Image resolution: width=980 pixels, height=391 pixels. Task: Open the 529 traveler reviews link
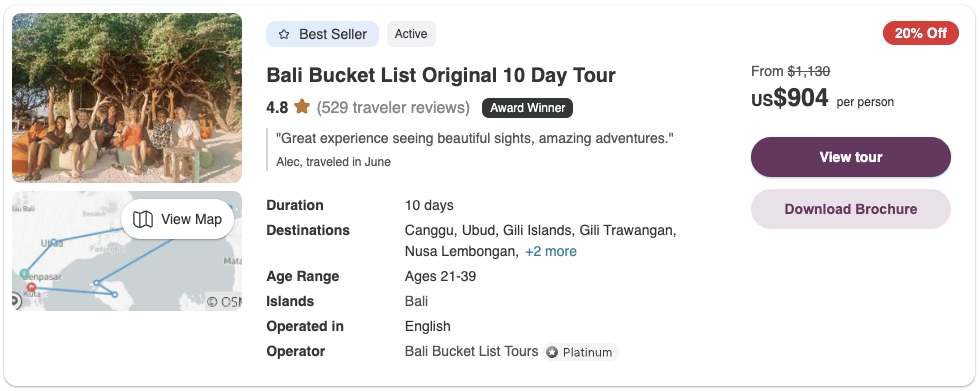[393, 107]
